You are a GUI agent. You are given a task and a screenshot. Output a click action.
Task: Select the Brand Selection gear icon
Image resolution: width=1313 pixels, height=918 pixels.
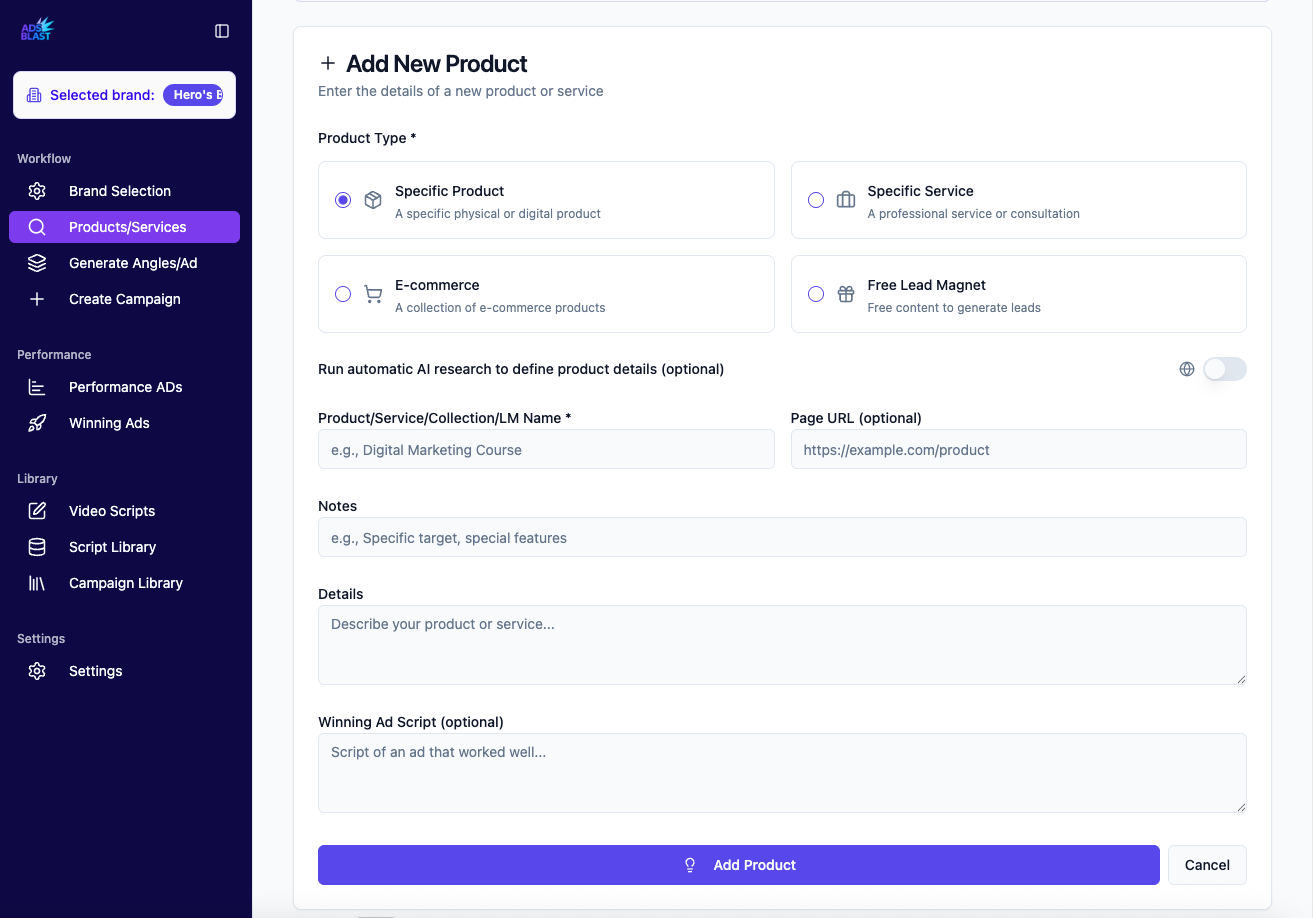point(37,190)
